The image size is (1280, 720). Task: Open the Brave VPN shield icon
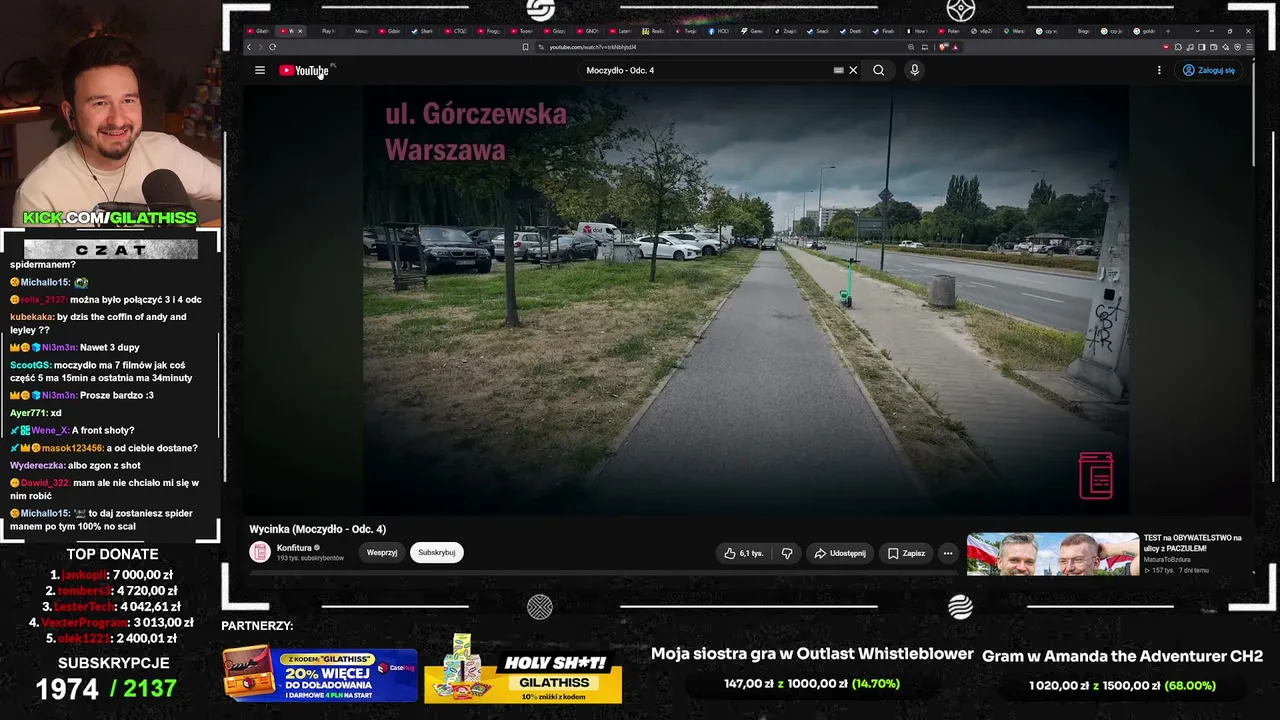coord(1237,47)
